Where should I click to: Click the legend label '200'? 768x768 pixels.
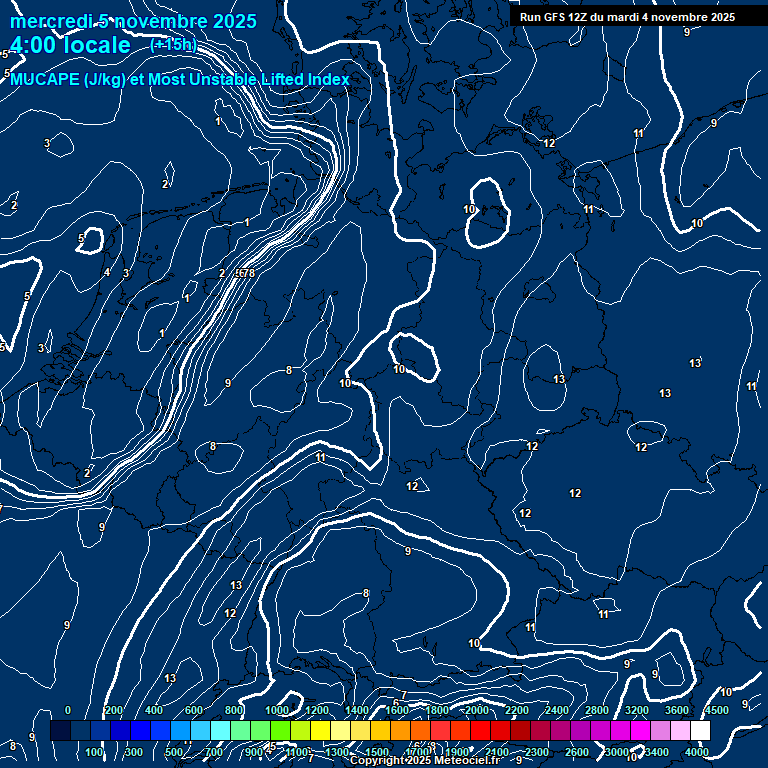(x=114, y=710)
